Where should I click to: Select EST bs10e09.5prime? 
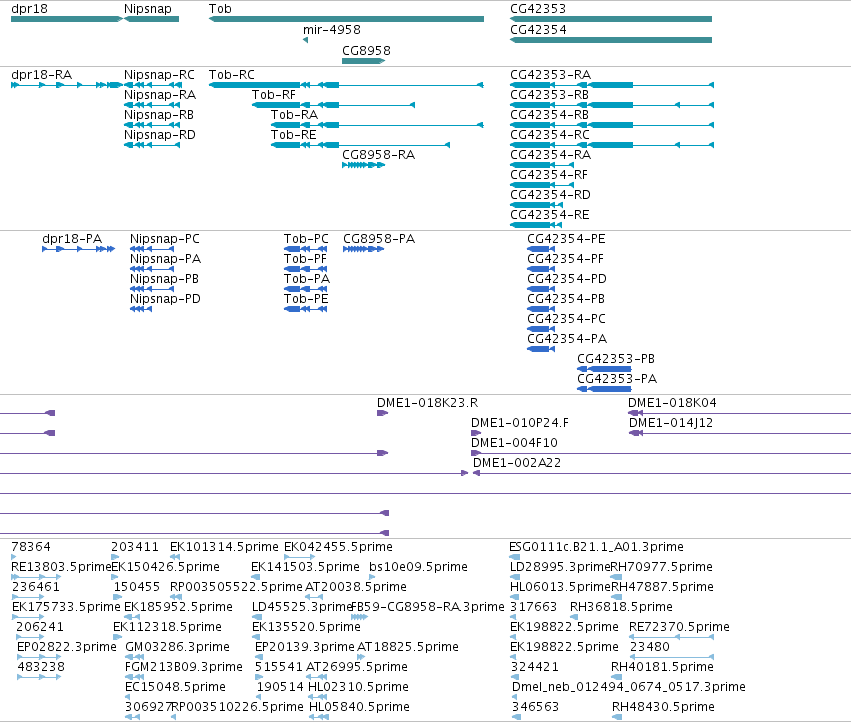(x=373, y=577)
